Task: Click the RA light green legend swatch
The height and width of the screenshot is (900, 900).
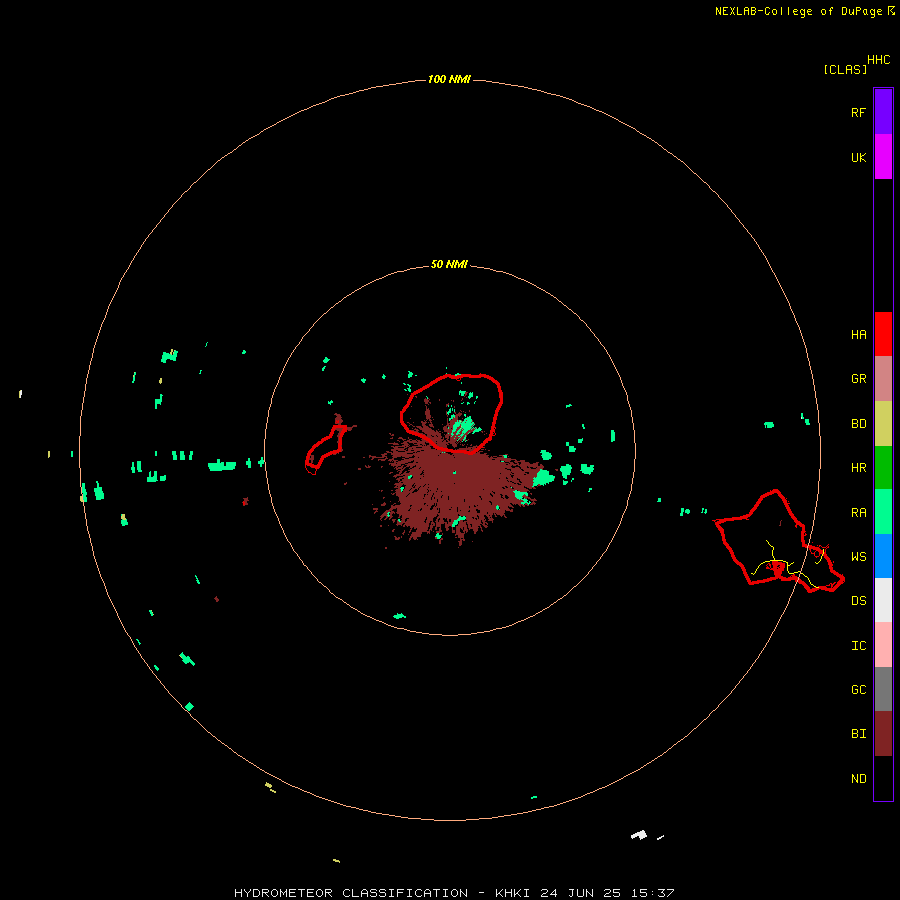Action: (883, 512)
